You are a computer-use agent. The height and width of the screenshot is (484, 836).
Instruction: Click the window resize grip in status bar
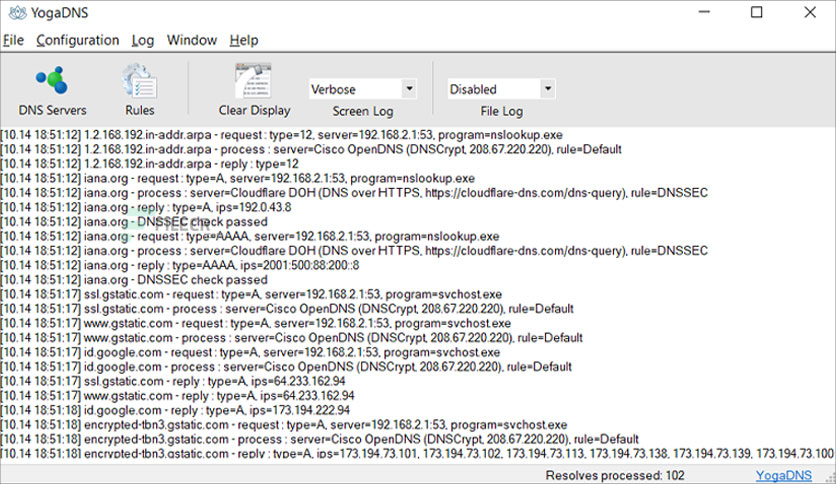pos(831,478)
